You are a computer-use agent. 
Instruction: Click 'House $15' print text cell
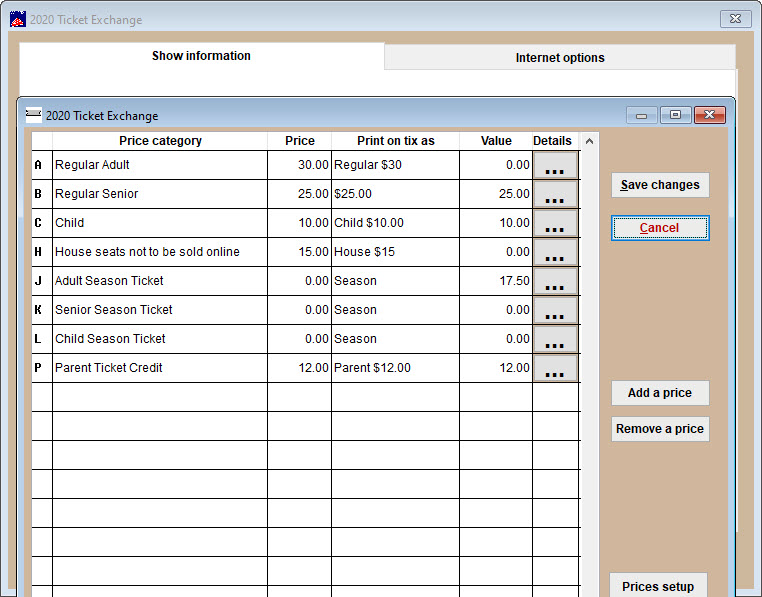(x=396, y=252)
